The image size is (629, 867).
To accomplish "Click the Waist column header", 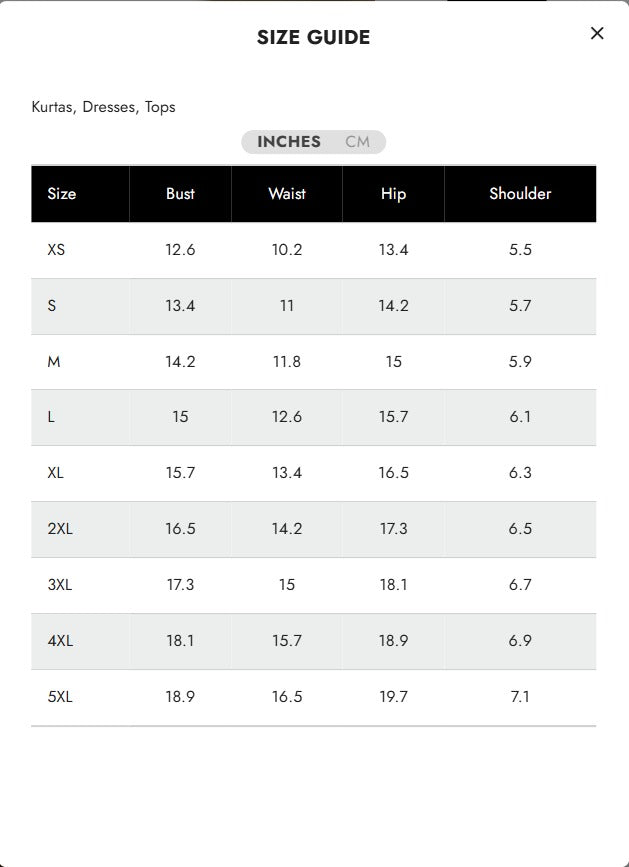I will pyautogui.click(x=287, y=194).
